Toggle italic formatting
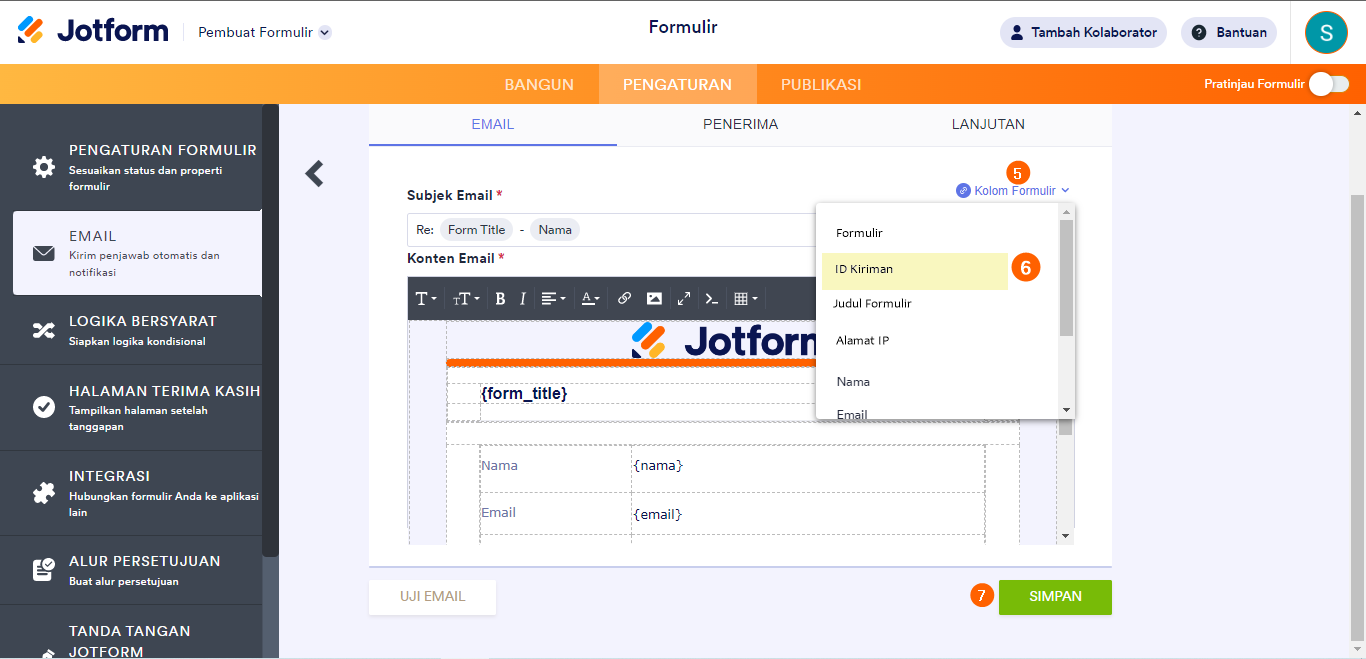 click(522, 298)
